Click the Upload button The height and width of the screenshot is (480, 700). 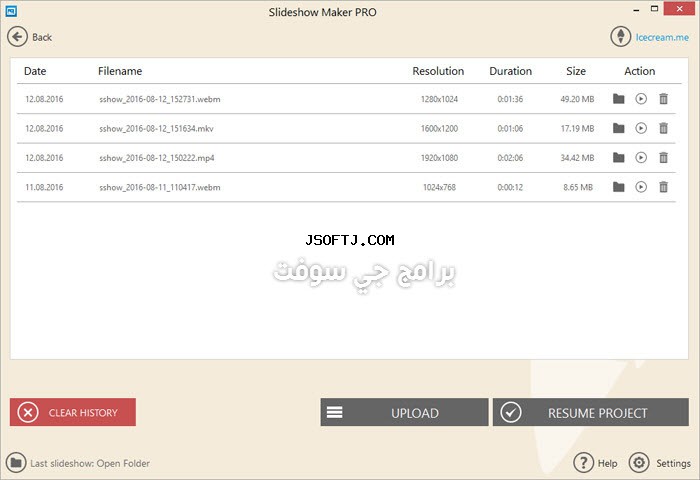coord(404,412)
